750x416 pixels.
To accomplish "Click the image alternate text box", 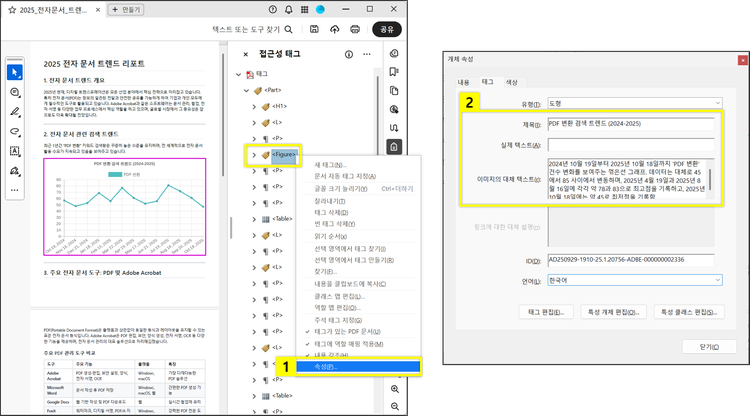I will click(627, 179).
